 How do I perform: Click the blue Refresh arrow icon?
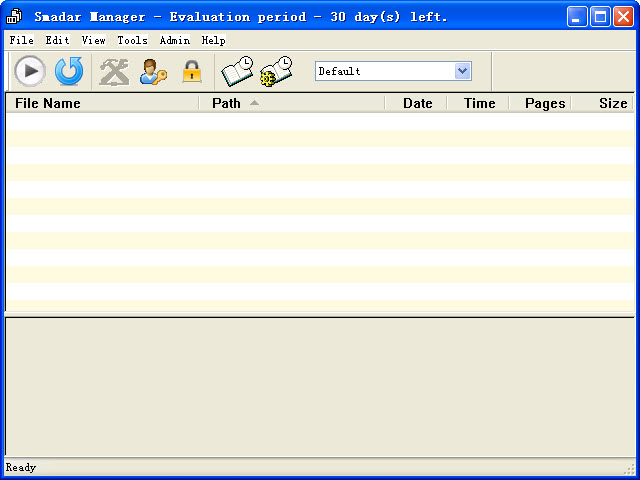click(69, 71)
